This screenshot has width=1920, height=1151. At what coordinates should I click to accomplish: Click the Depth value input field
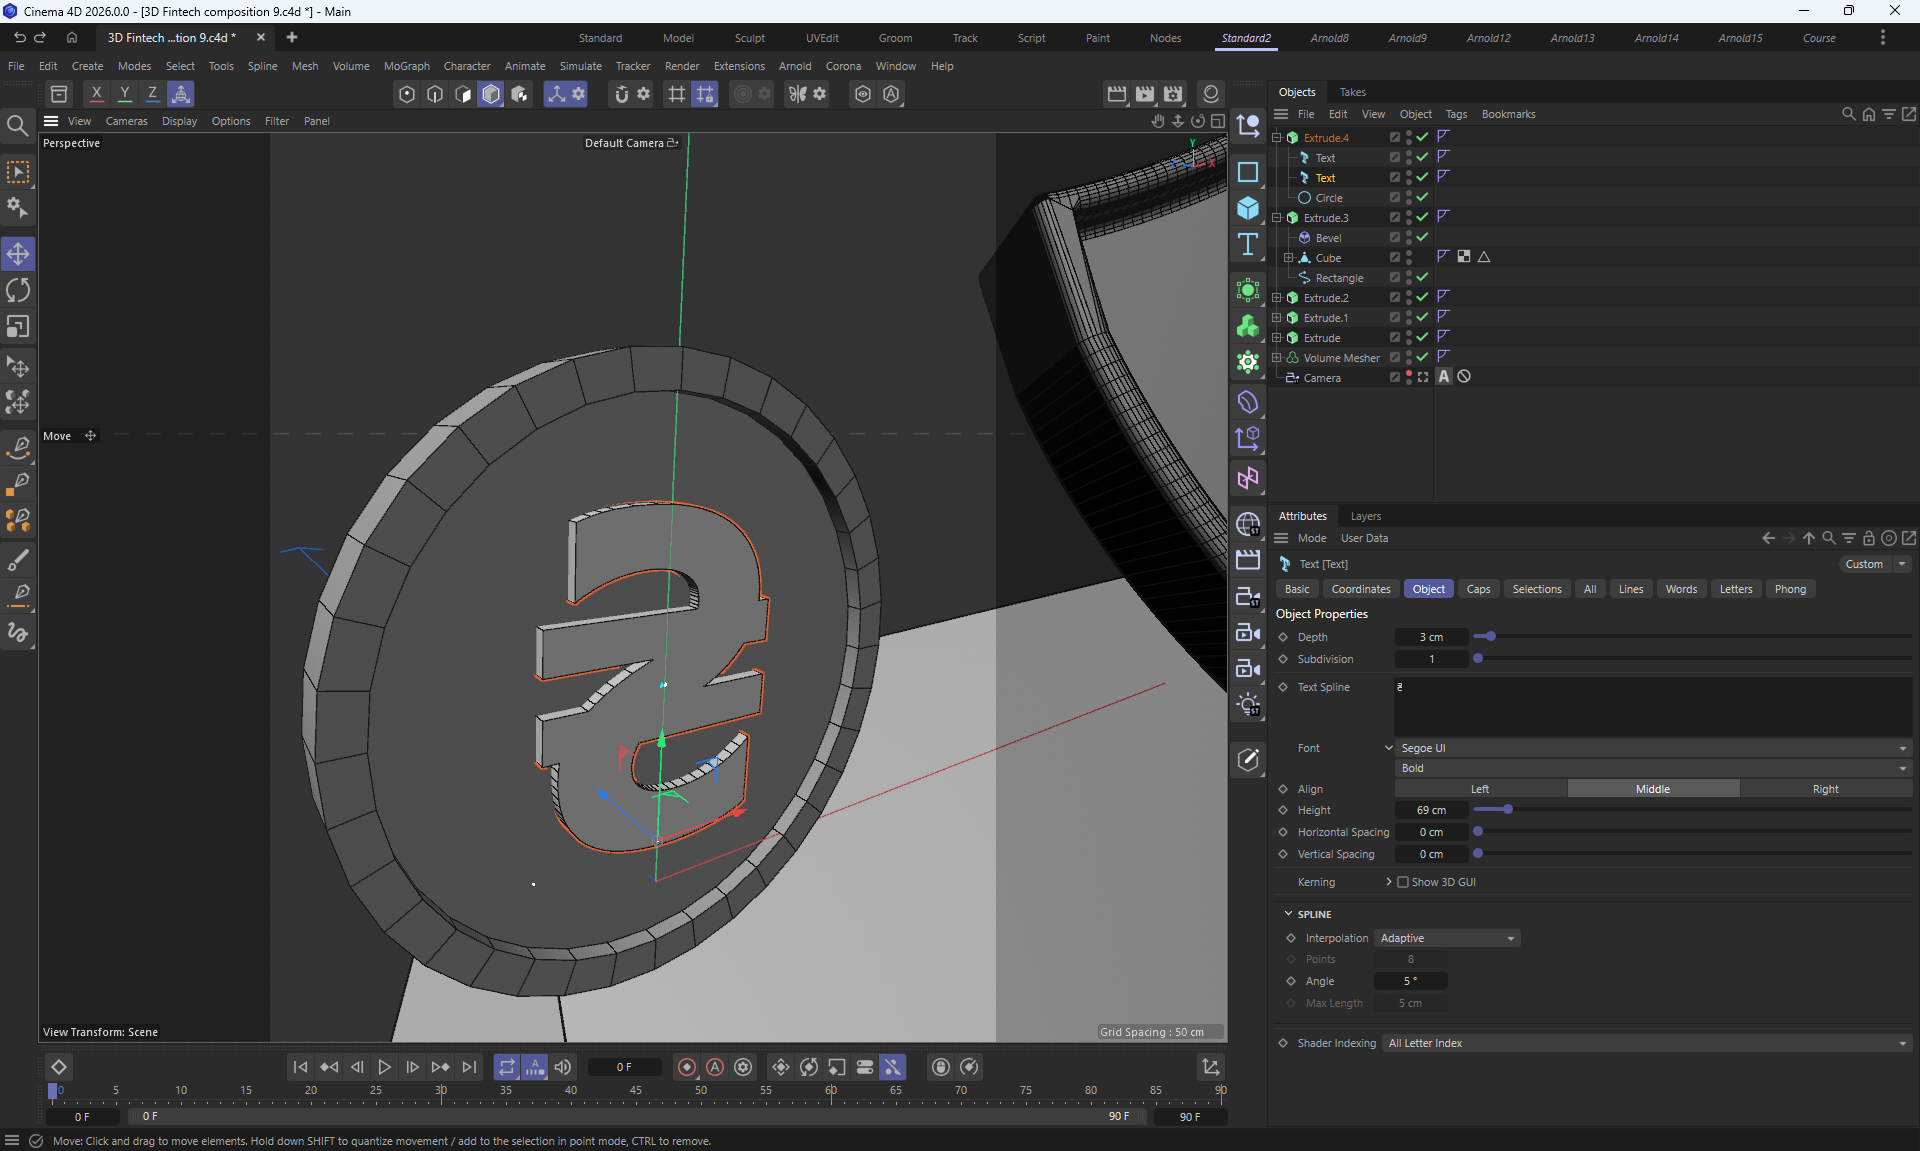[x=1431, y=637]
